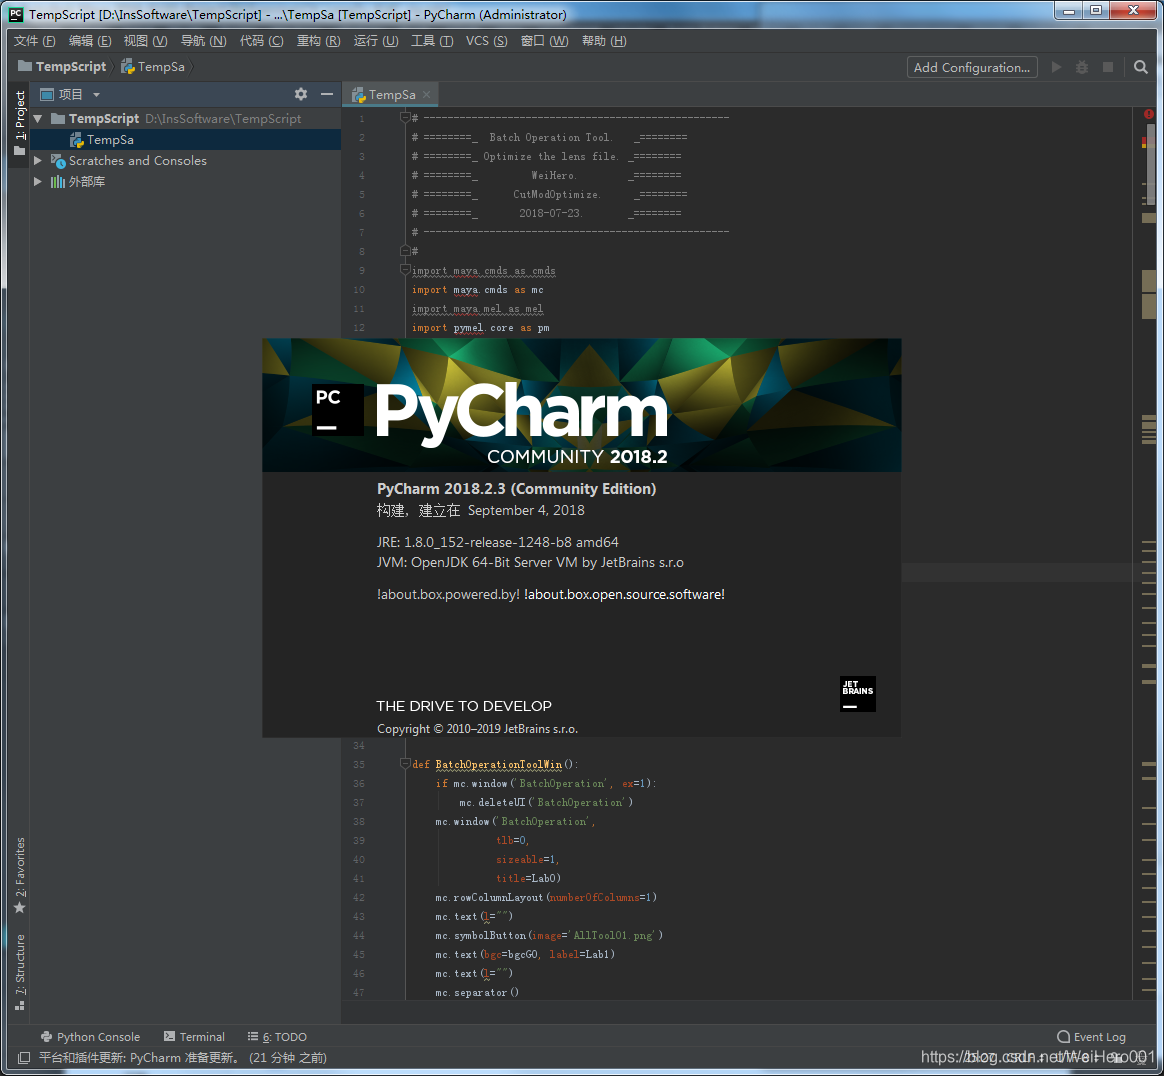Open Search Everywhere magnifier icon
Screen dimensions: 1164x1076
point(1141,68)
